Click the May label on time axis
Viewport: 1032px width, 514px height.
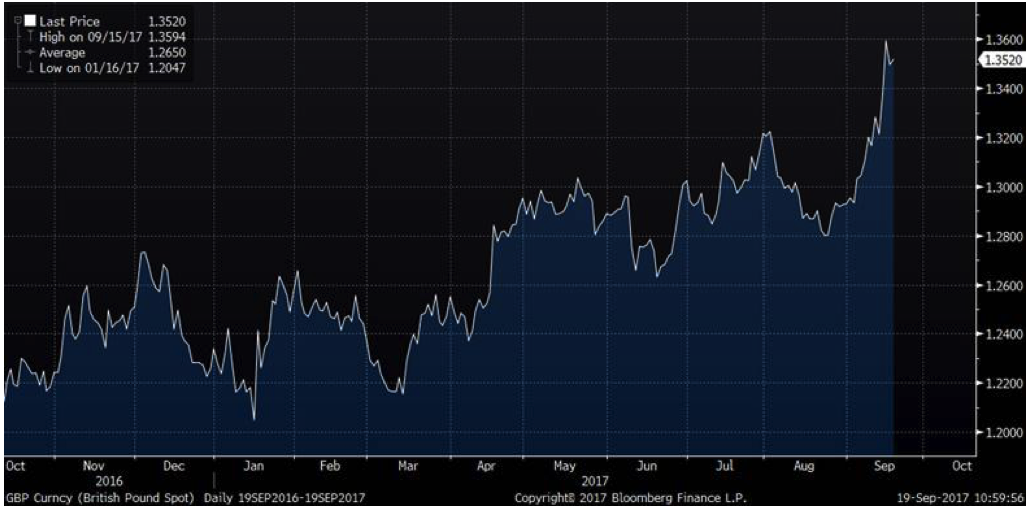tap(565, 466)
